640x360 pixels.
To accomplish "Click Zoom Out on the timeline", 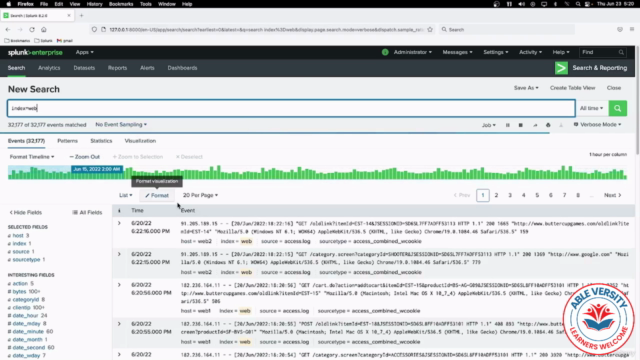I will tap(84, 157).
